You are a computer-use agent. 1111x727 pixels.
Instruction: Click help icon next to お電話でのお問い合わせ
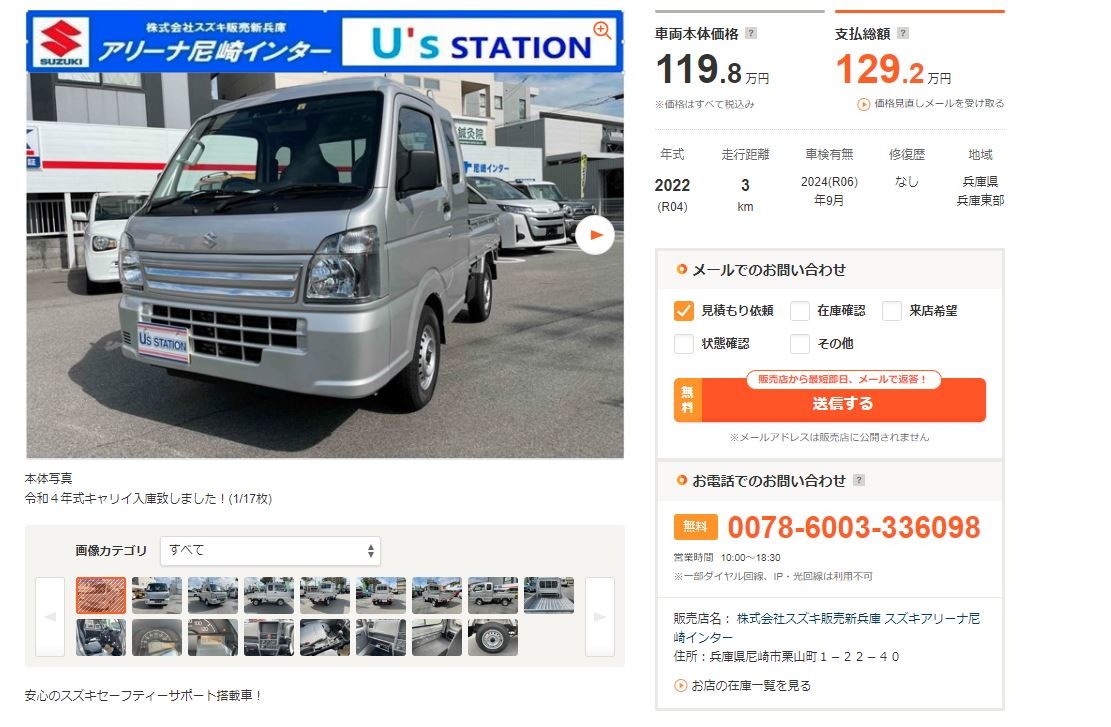tap(859, 480)
